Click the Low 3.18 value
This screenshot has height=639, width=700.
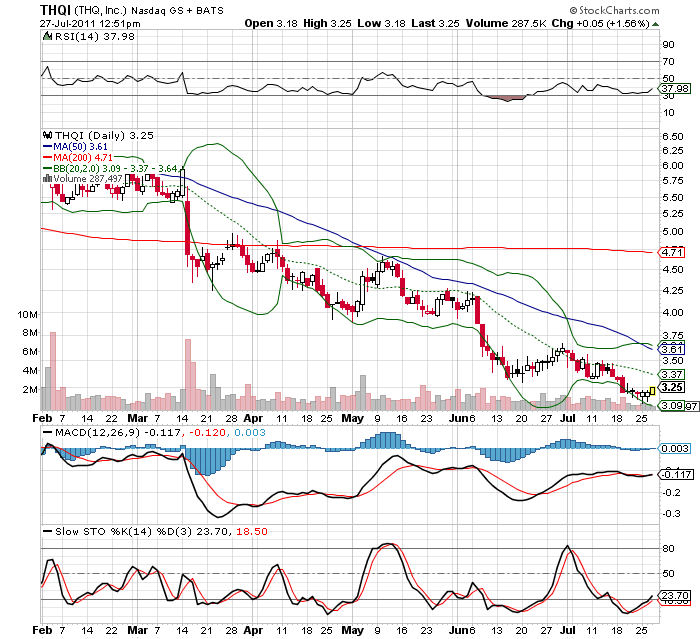(x=381, y=23)
